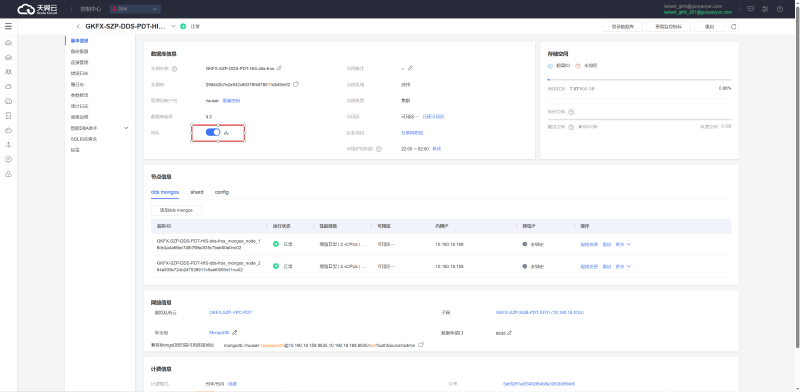Screen dimensions: 800x392
Task: Switch to the config tab
Action: (221, 192)
